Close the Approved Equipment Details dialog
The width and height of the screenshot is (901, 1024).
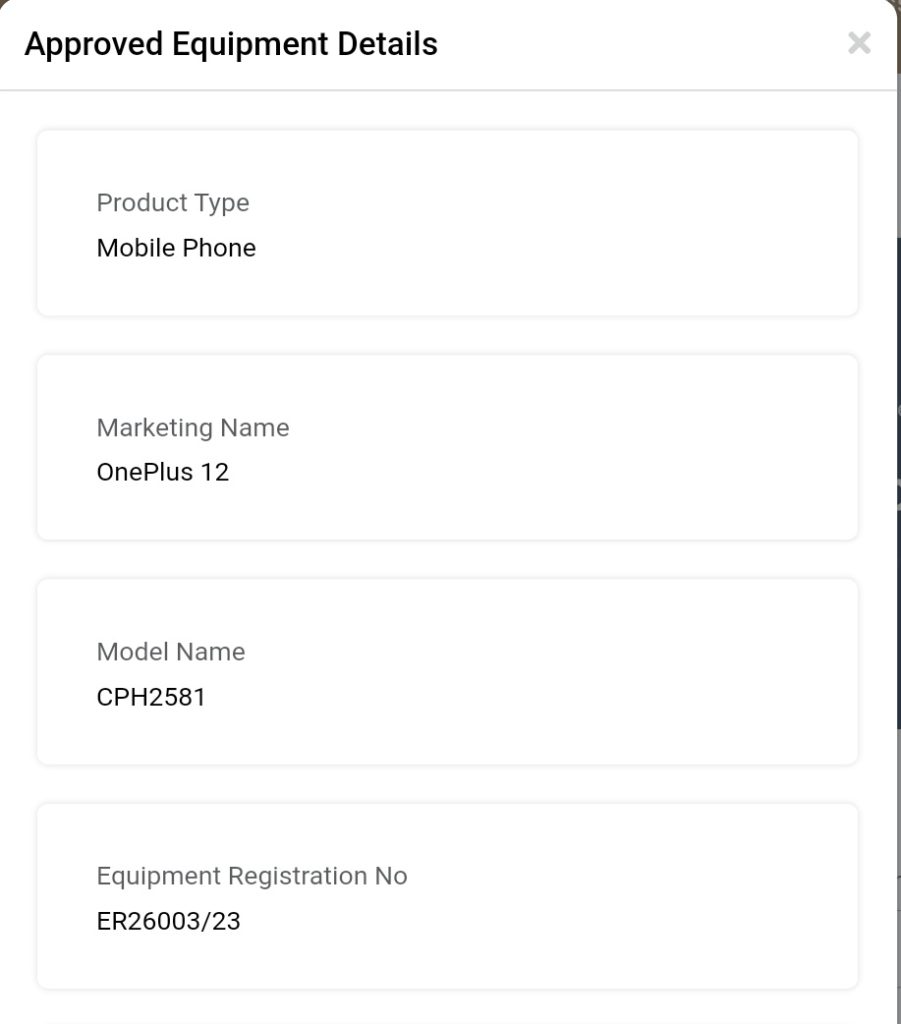(858, 43)
